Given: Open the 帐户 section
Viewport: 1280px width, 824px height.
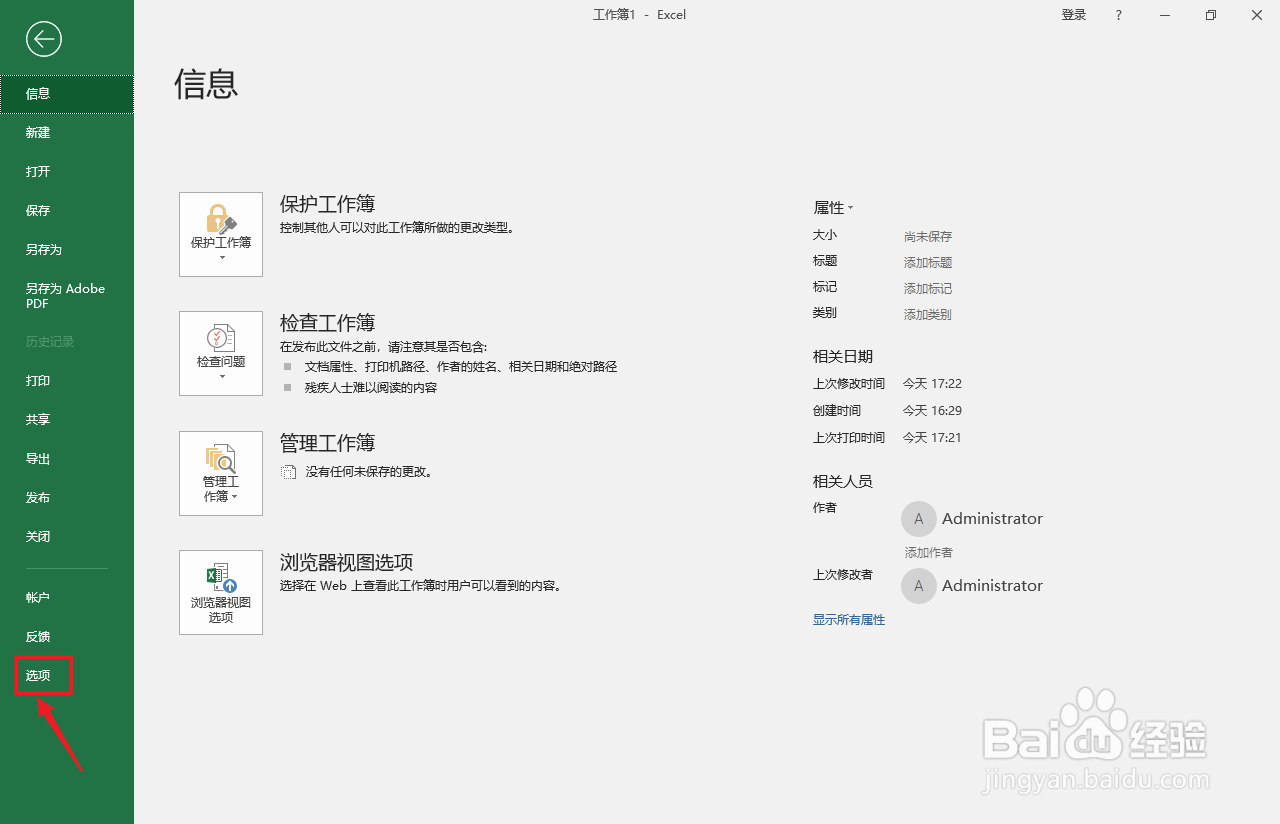Looking at the screenshot, I should (37, 596).
